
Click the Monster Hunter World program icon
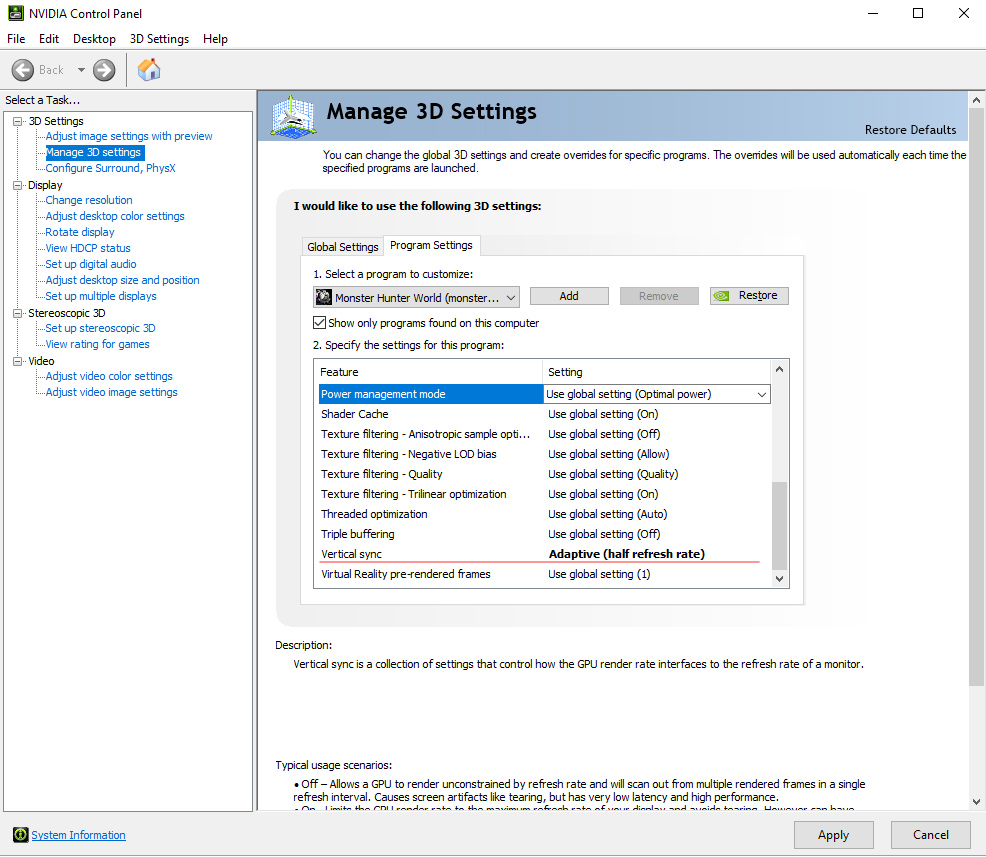[324, 297]
